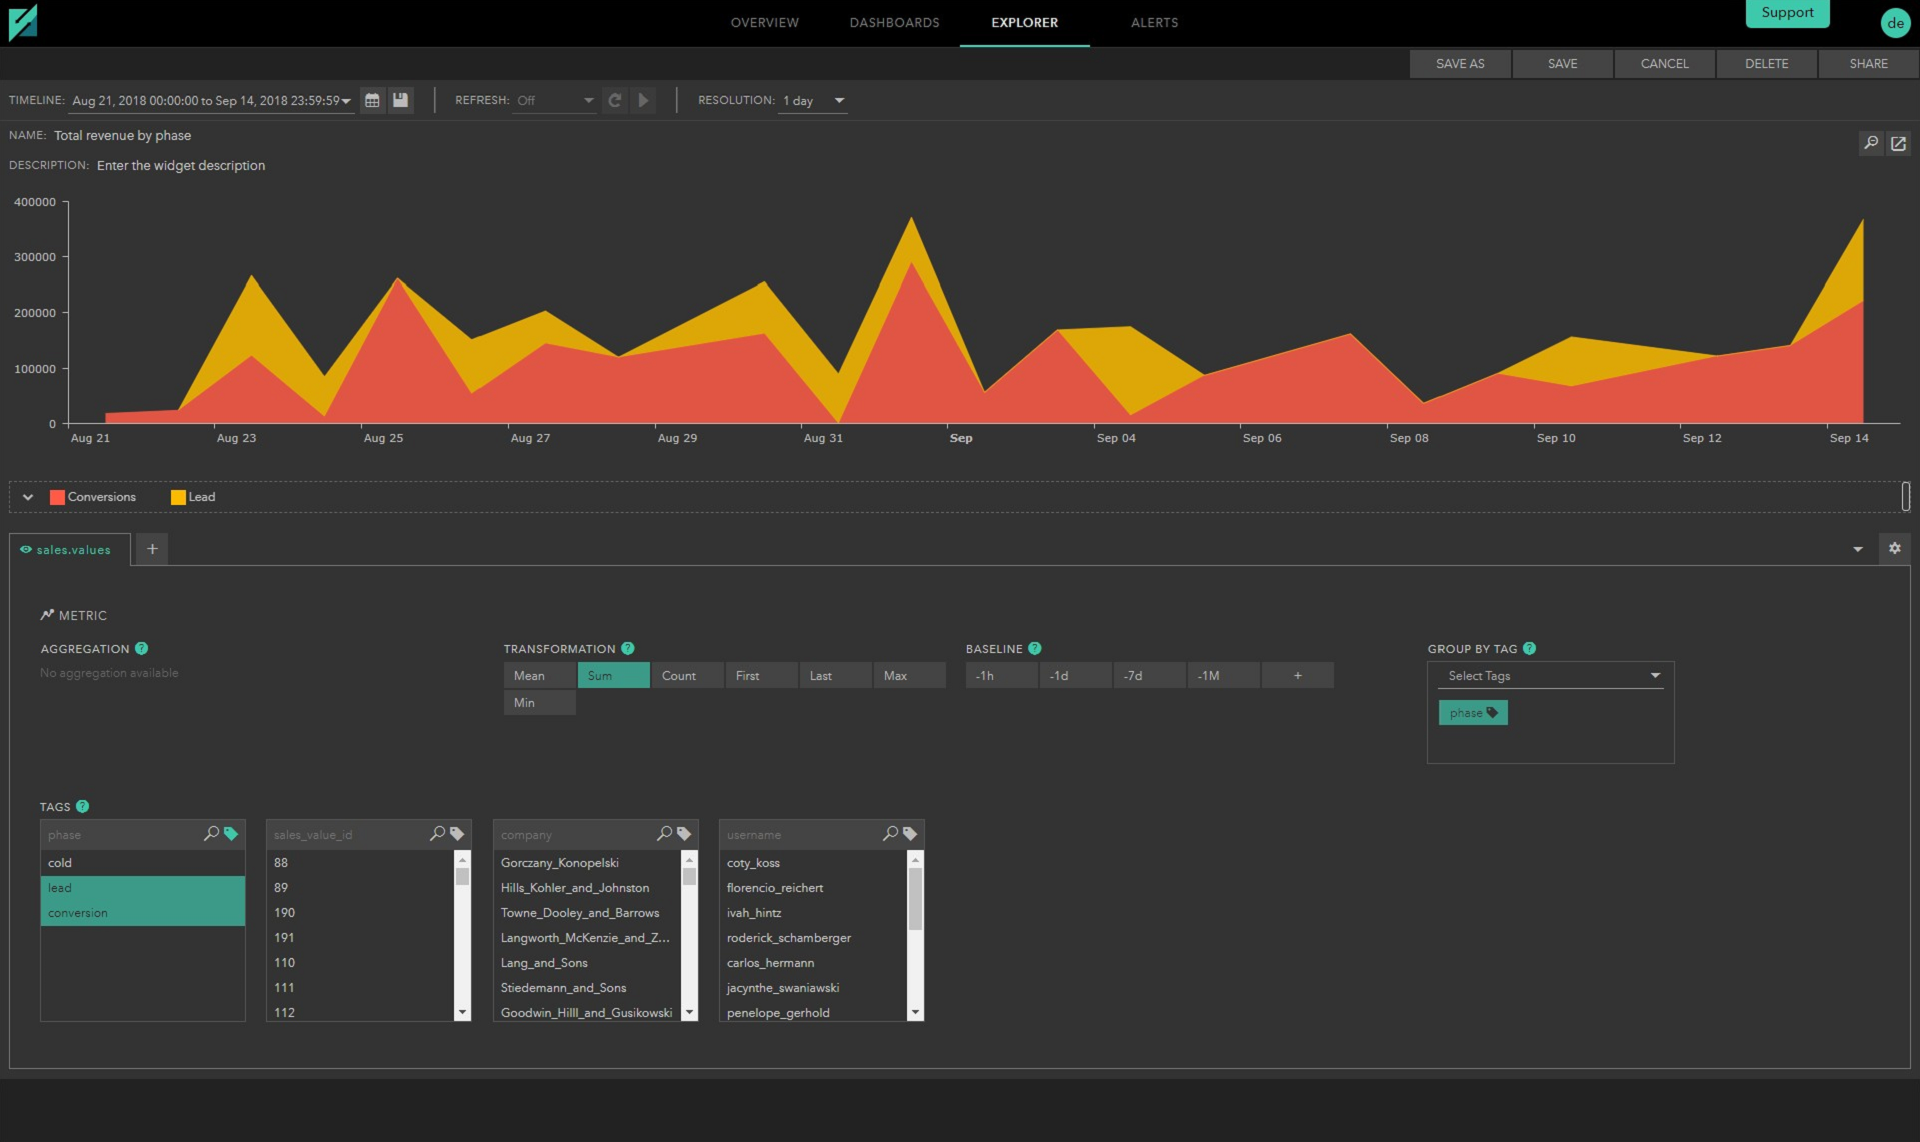Collapse the chart legend chevron
The image size is (1920, 1142).
28,497
